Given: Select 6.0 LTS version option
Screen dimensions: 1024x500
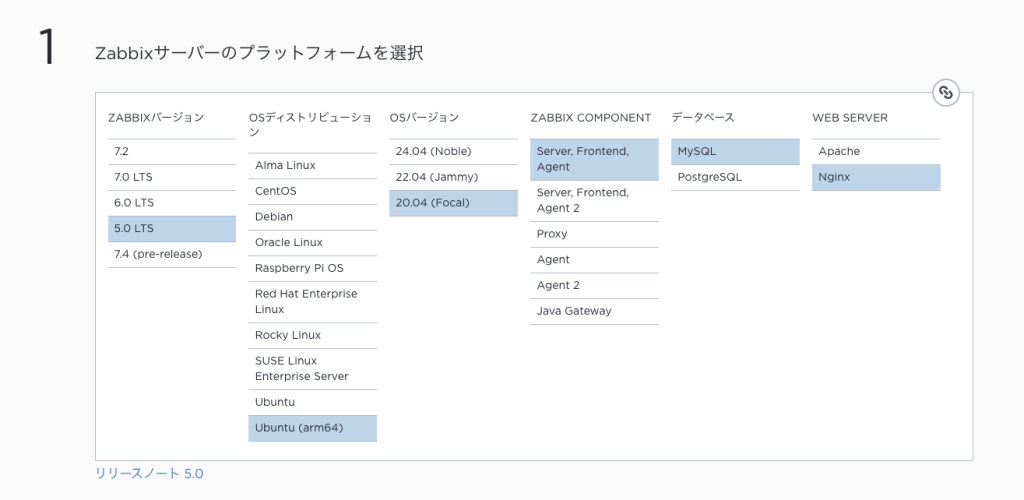Looking at the screenshot, I should [x=171, y=203].
